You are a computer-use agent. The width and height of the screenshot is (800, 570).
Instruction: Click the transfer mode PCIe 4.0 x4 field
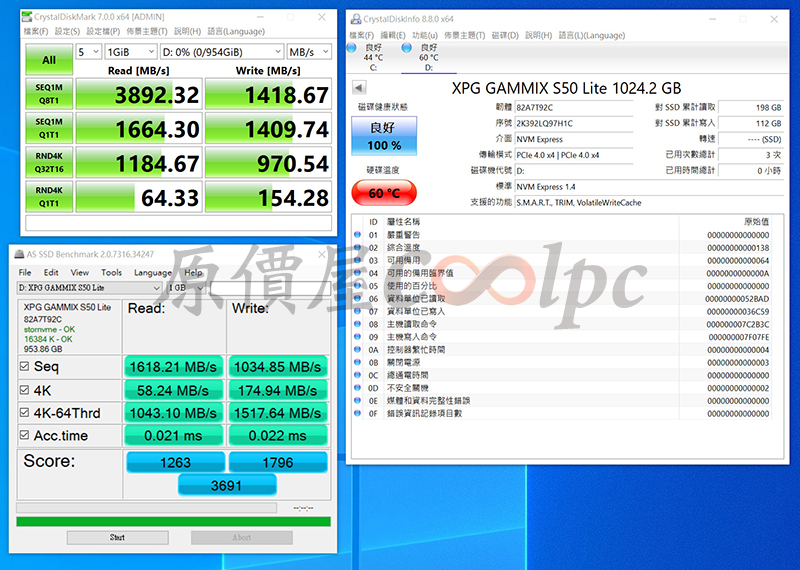(574, 155)
